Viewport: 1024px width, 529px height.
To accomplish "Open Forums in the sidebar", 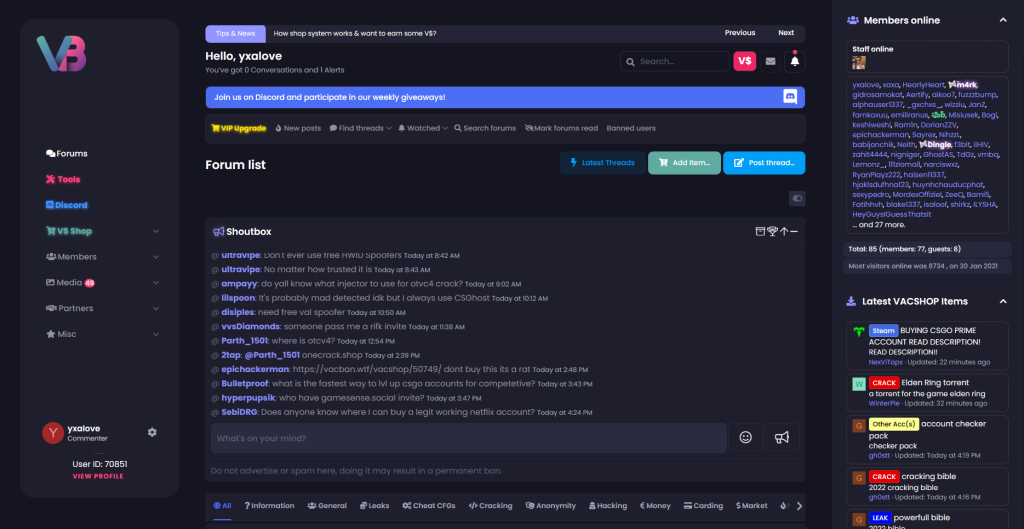I will click(67, 153).
